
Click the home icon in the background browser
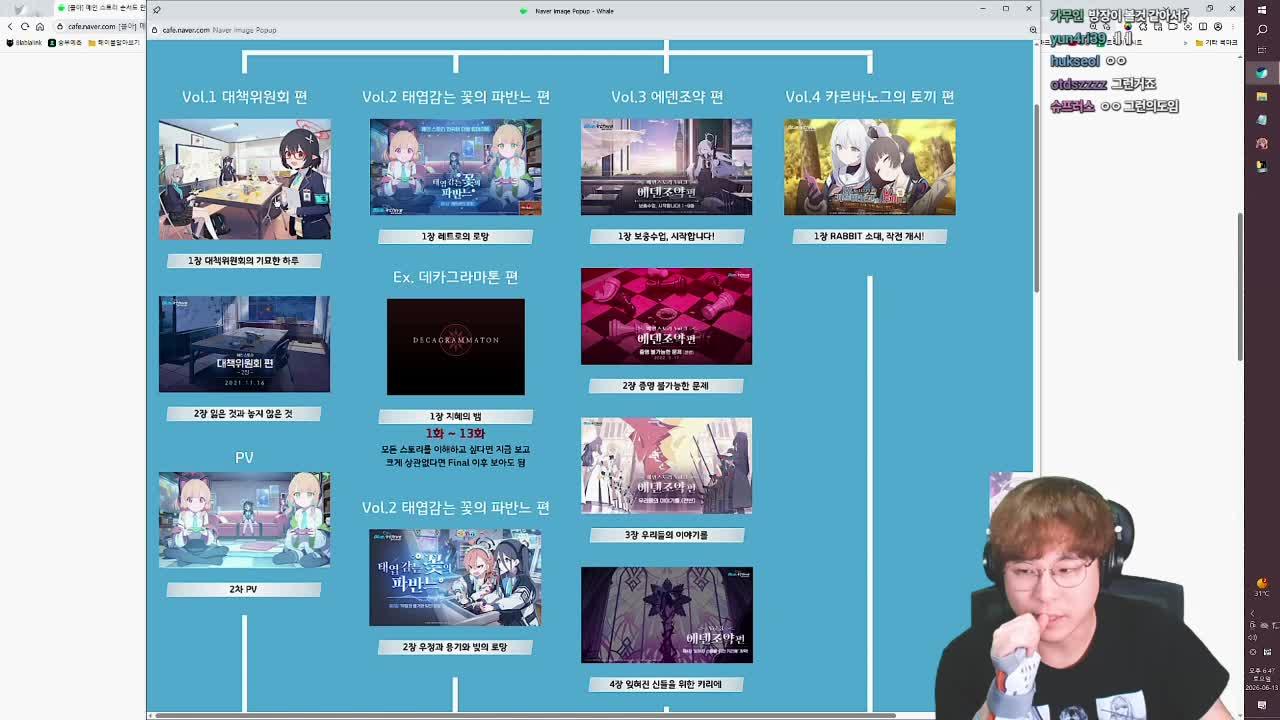coord(39,26)
